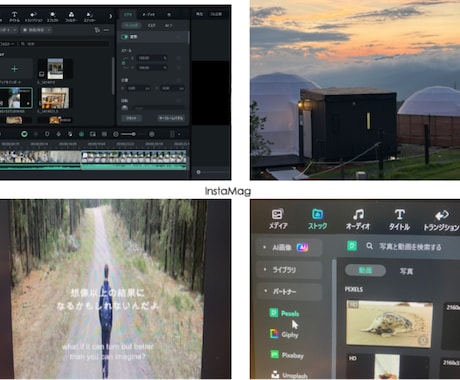460x380 pixels.
Task: Open the Effects tab in the editor toolbar
Action: coord(52,17)
